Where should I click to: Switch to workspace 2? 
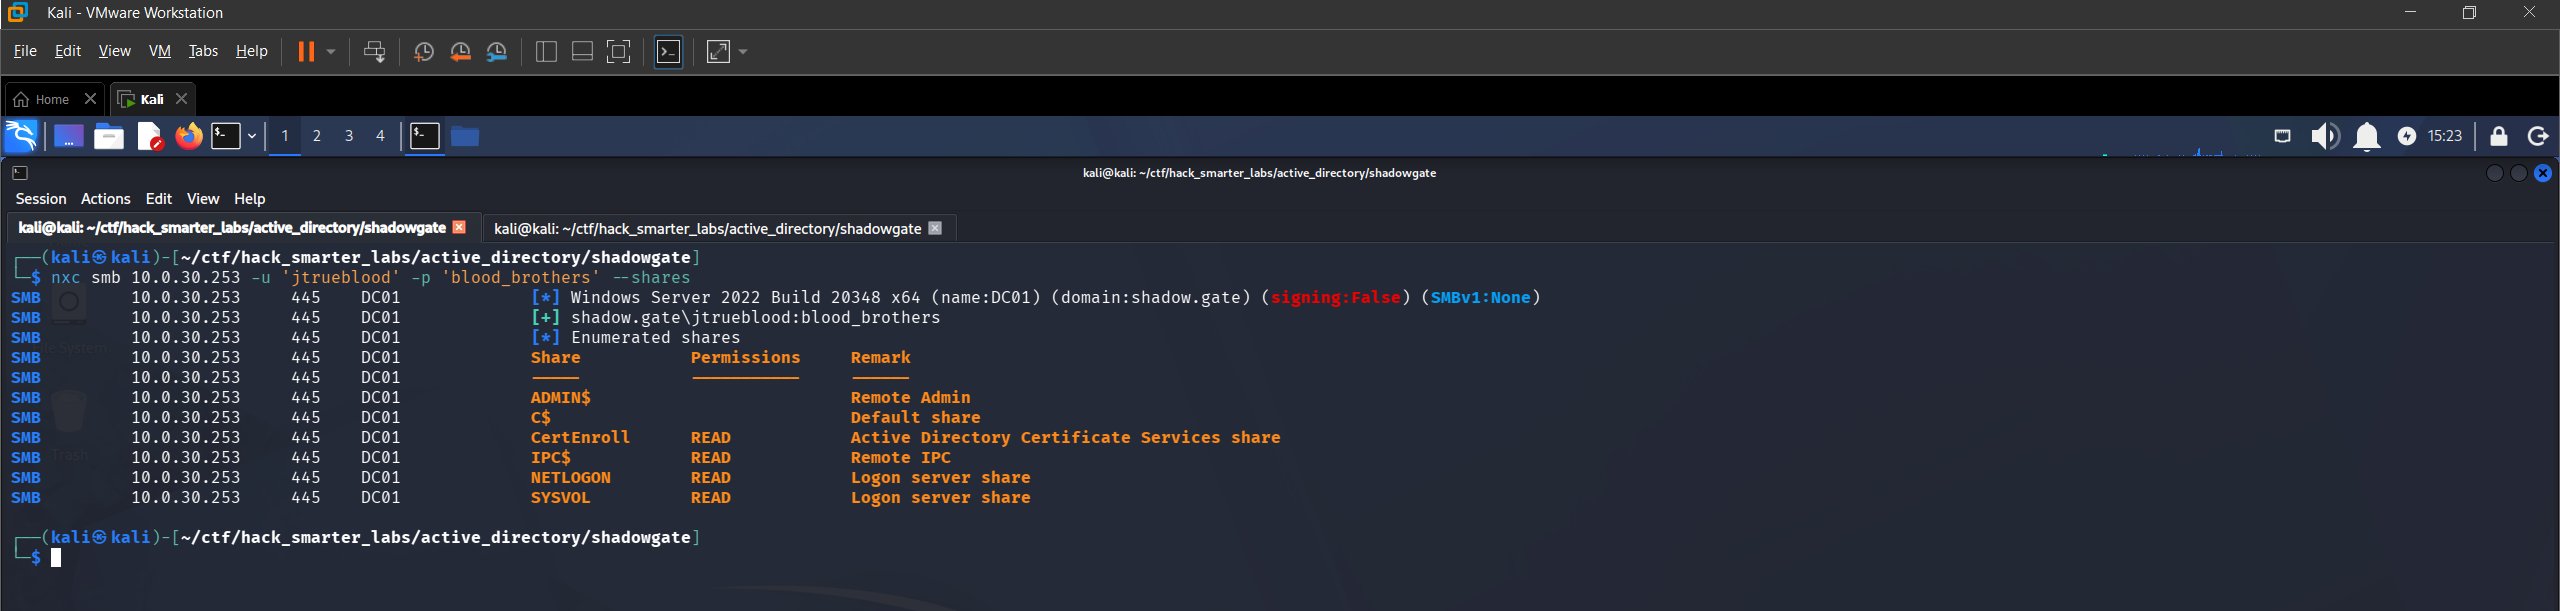coord(317,136)
